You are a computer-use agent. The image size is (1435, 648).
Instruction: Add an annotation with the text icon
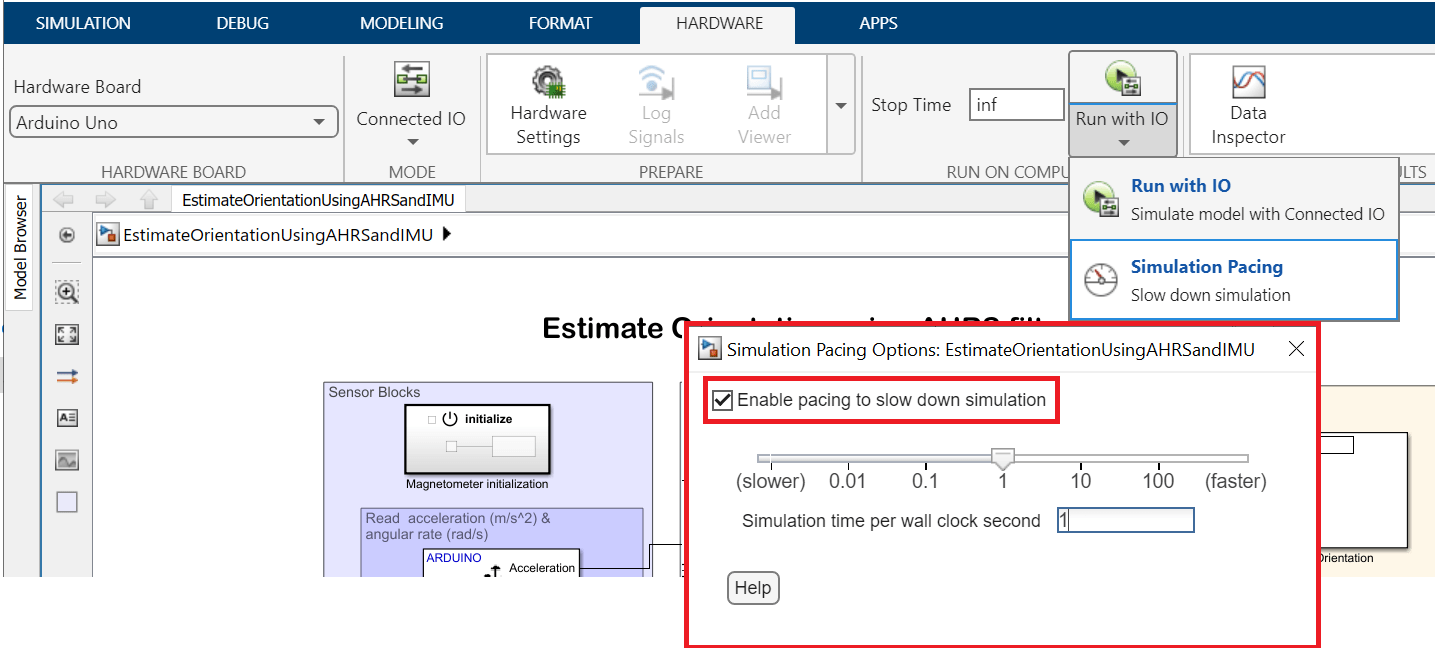(67, 419)
